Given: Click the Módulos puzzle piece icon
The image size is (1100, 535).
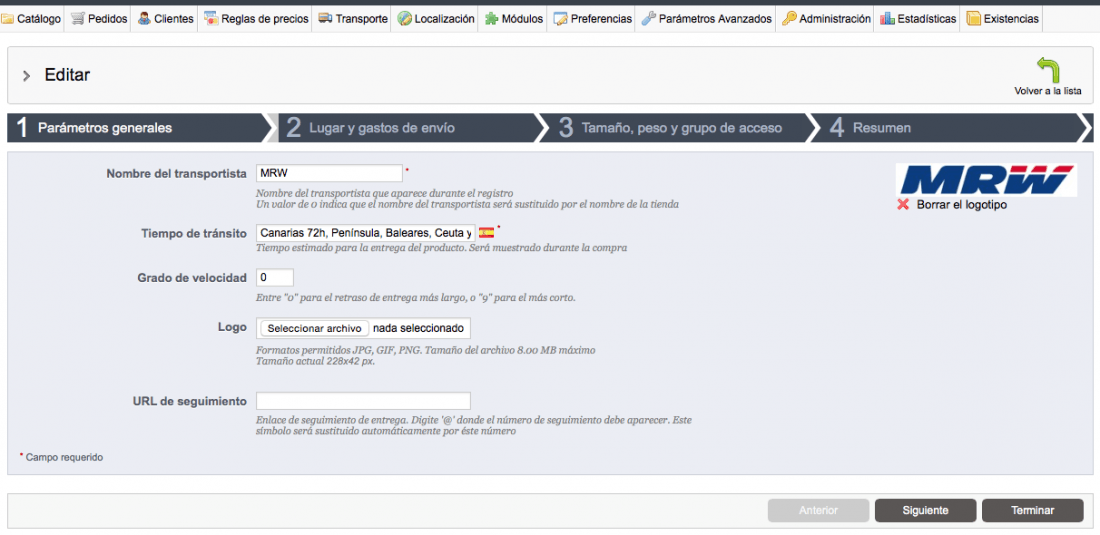Looking at the screenshot, I should click(x=492, y=19).
